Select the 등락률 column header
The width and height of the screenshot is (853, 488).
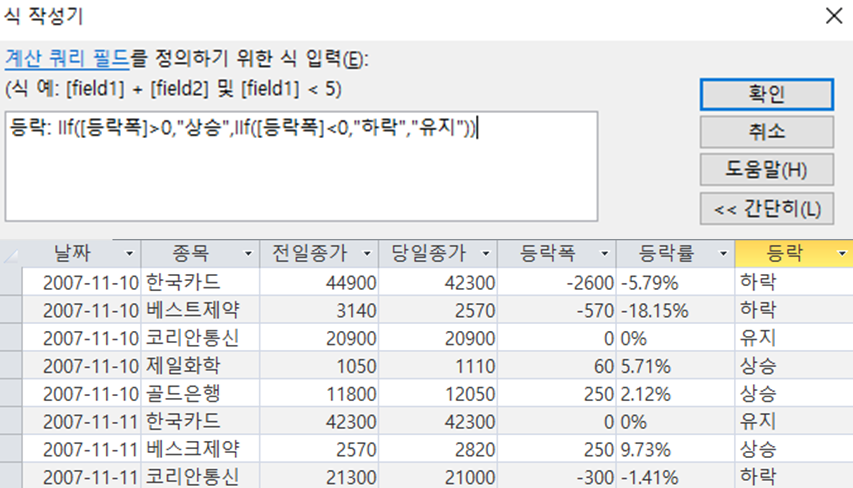[676, 254]
